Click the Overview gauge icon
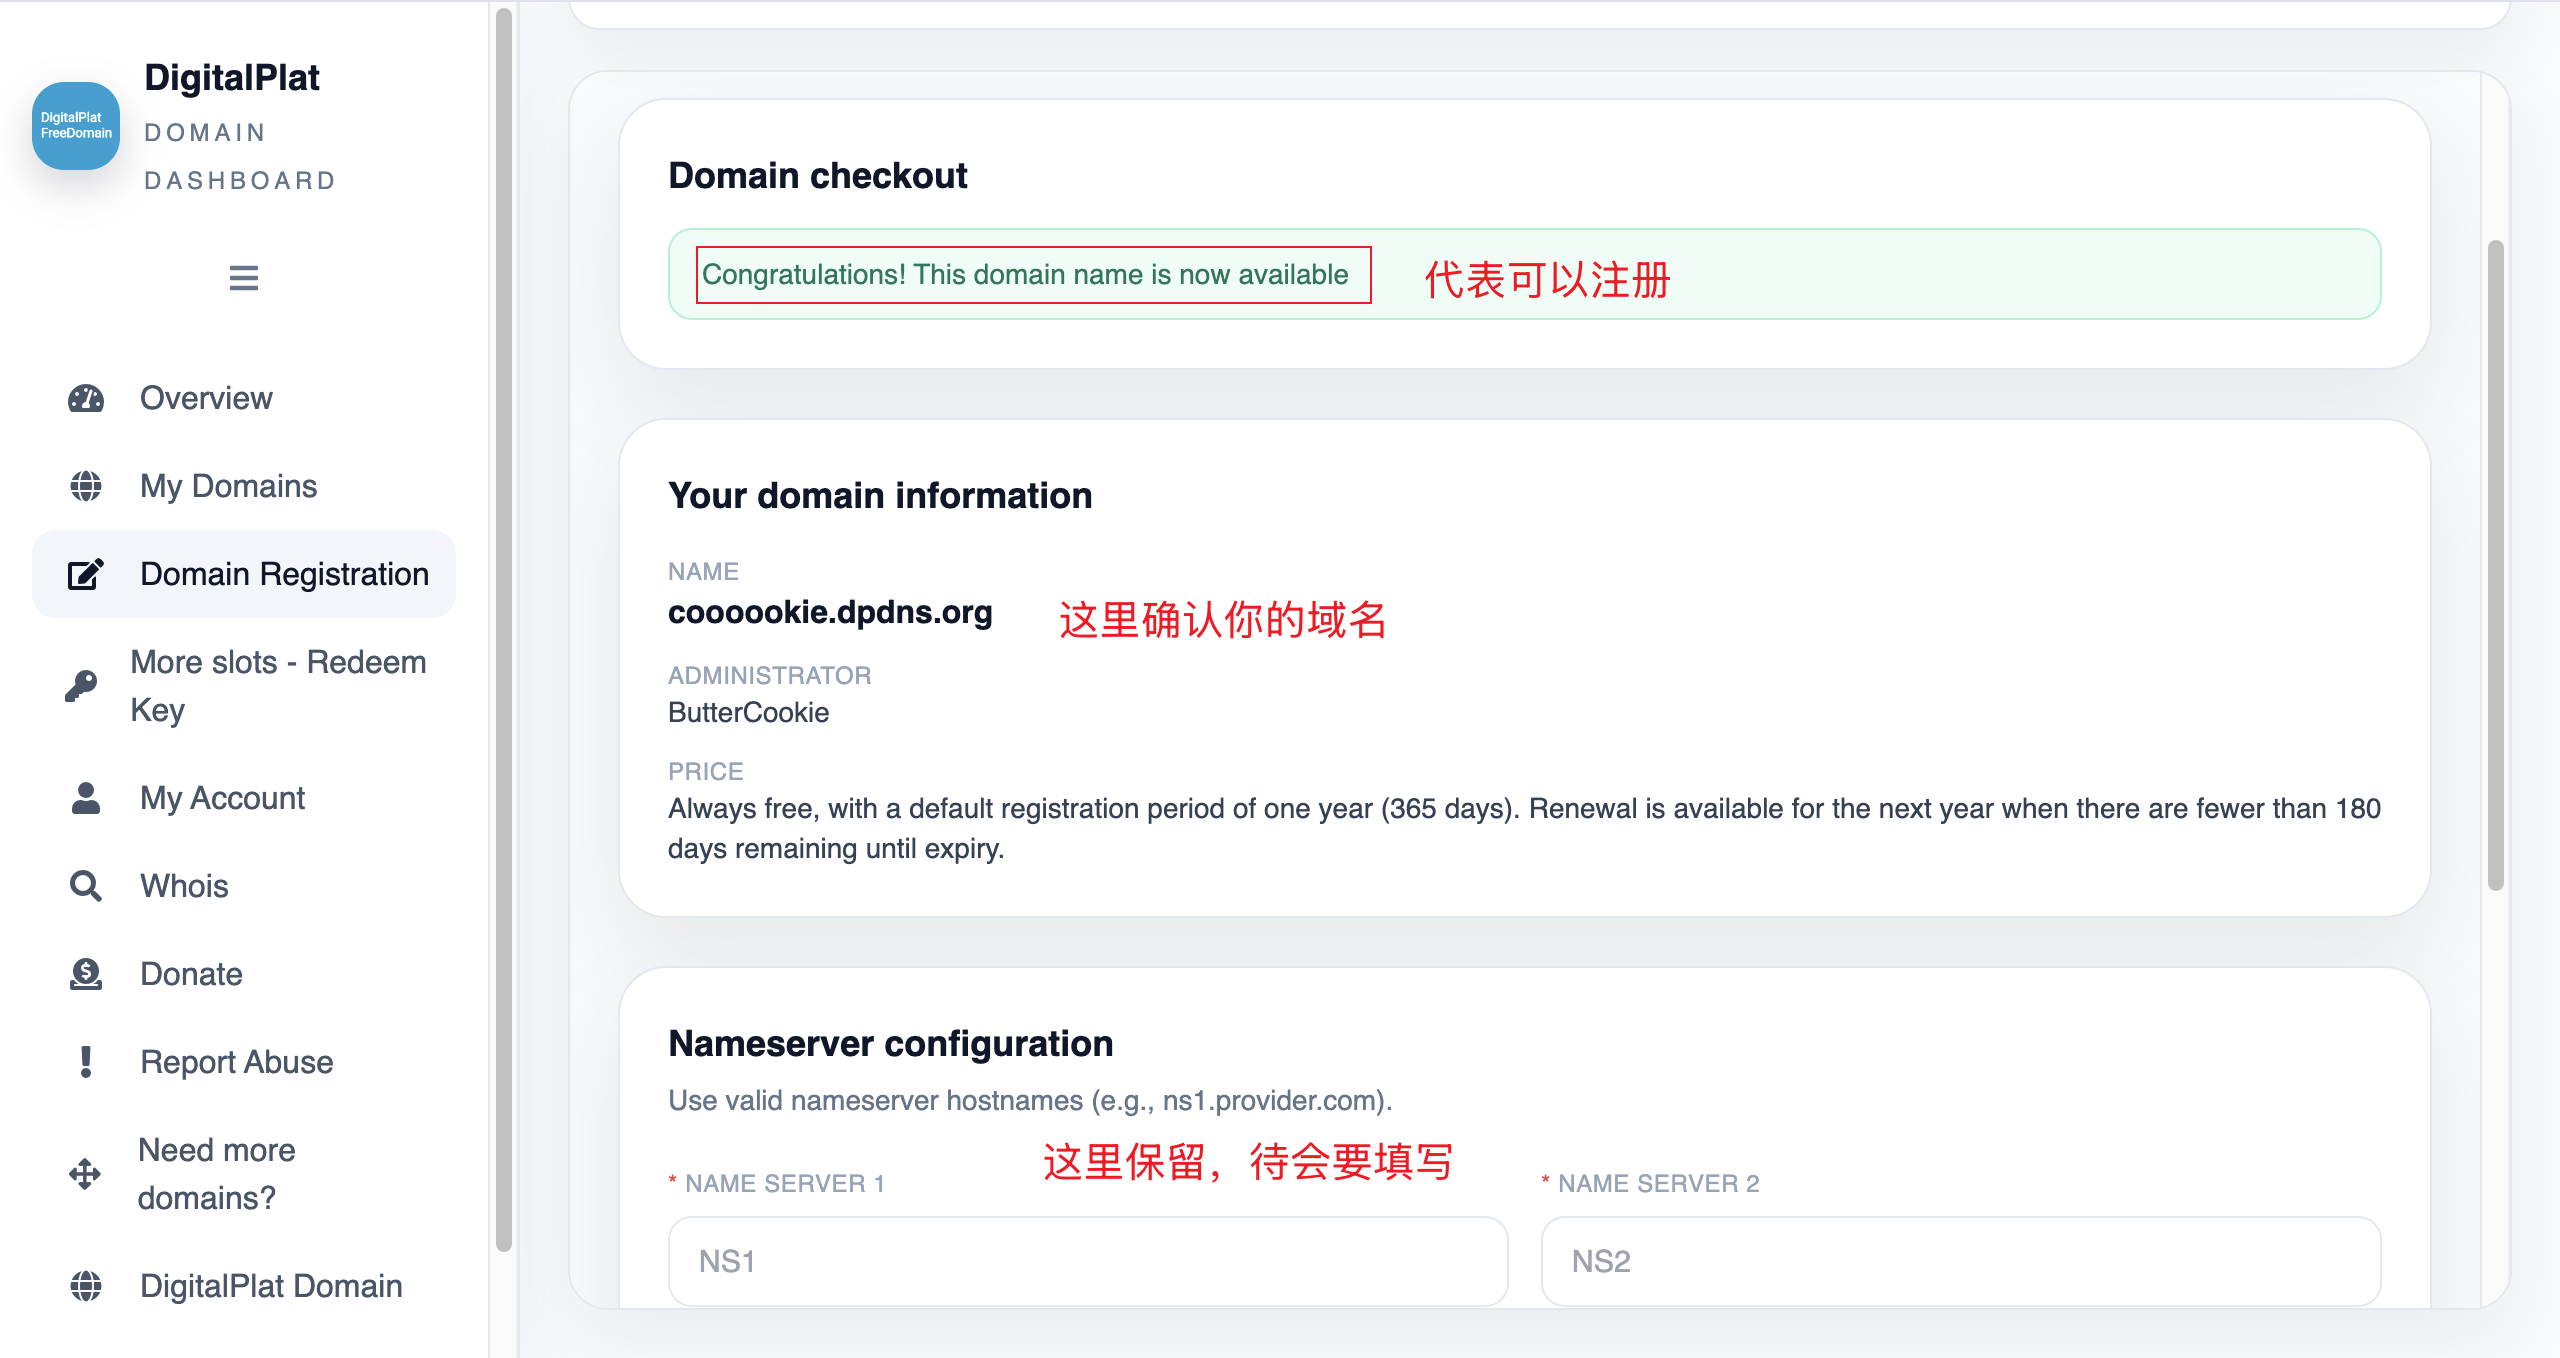The height and width of the screenshot is (1358, 2560). pyautogui.click(x=86, y=398)
